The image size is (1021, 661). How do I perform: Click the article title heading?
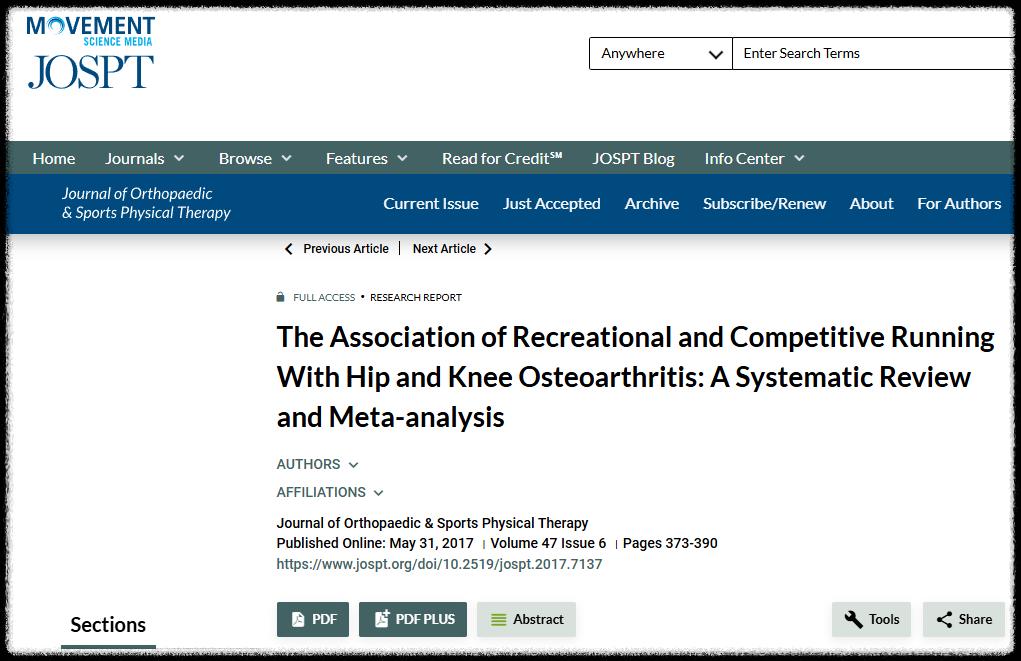point(635,377)
